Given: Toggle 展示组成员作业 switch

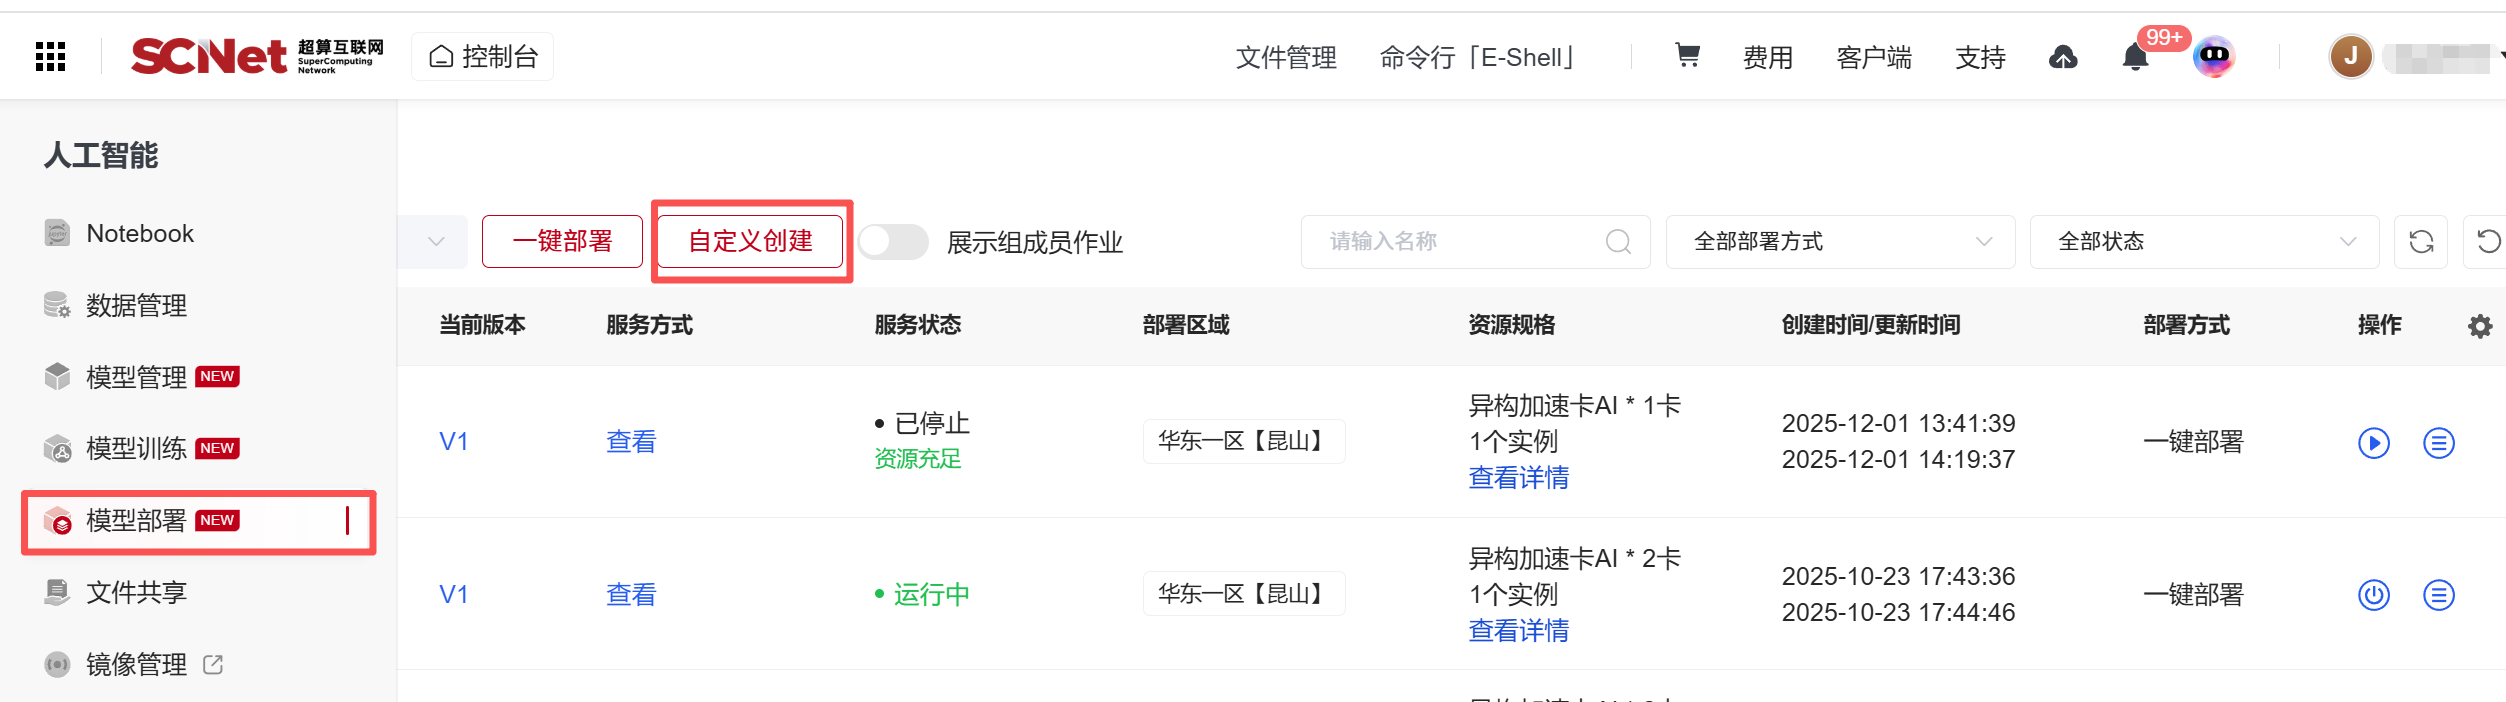Looking at the screenshot, I should pos(893,242).
